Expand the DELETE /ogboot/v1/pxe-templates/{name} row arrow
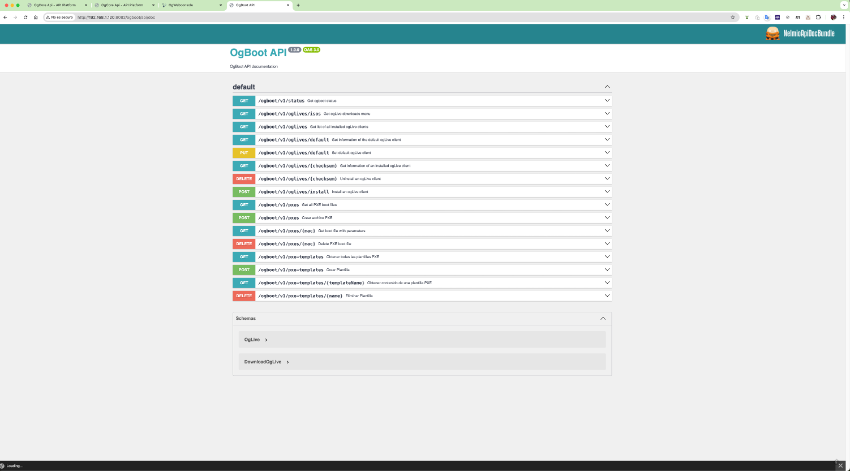This screenshot has width=850, height=472. click(x=607, y=296)
